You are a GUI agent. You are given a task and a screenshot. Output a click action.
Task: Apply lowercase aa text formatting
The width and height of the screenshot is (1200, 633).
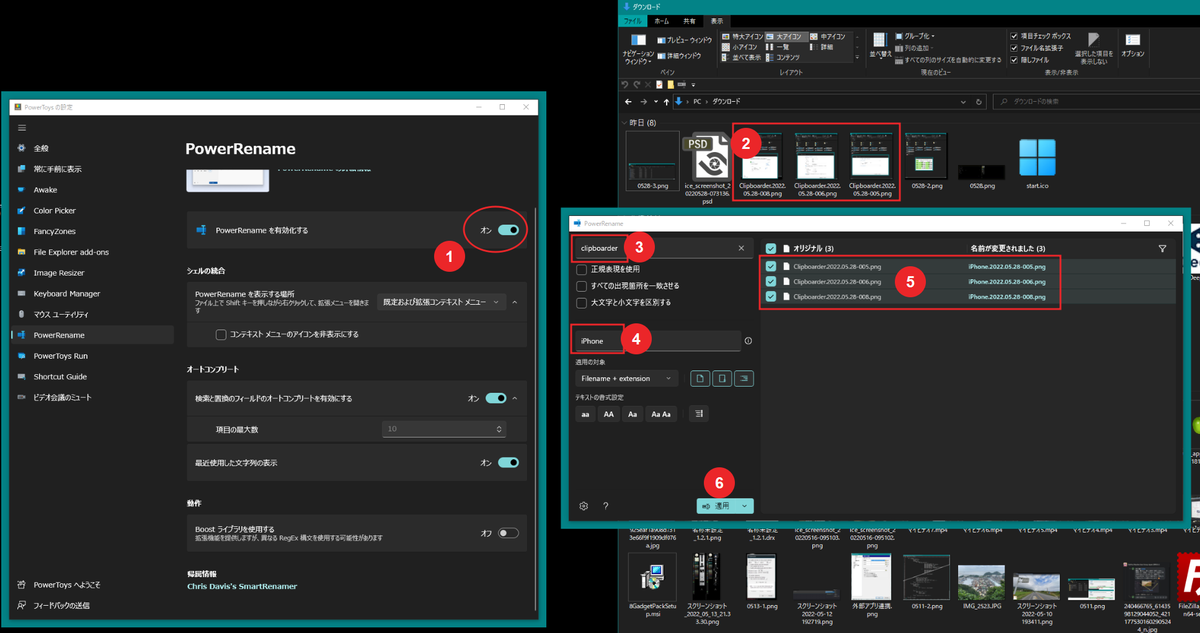[585, 413]
